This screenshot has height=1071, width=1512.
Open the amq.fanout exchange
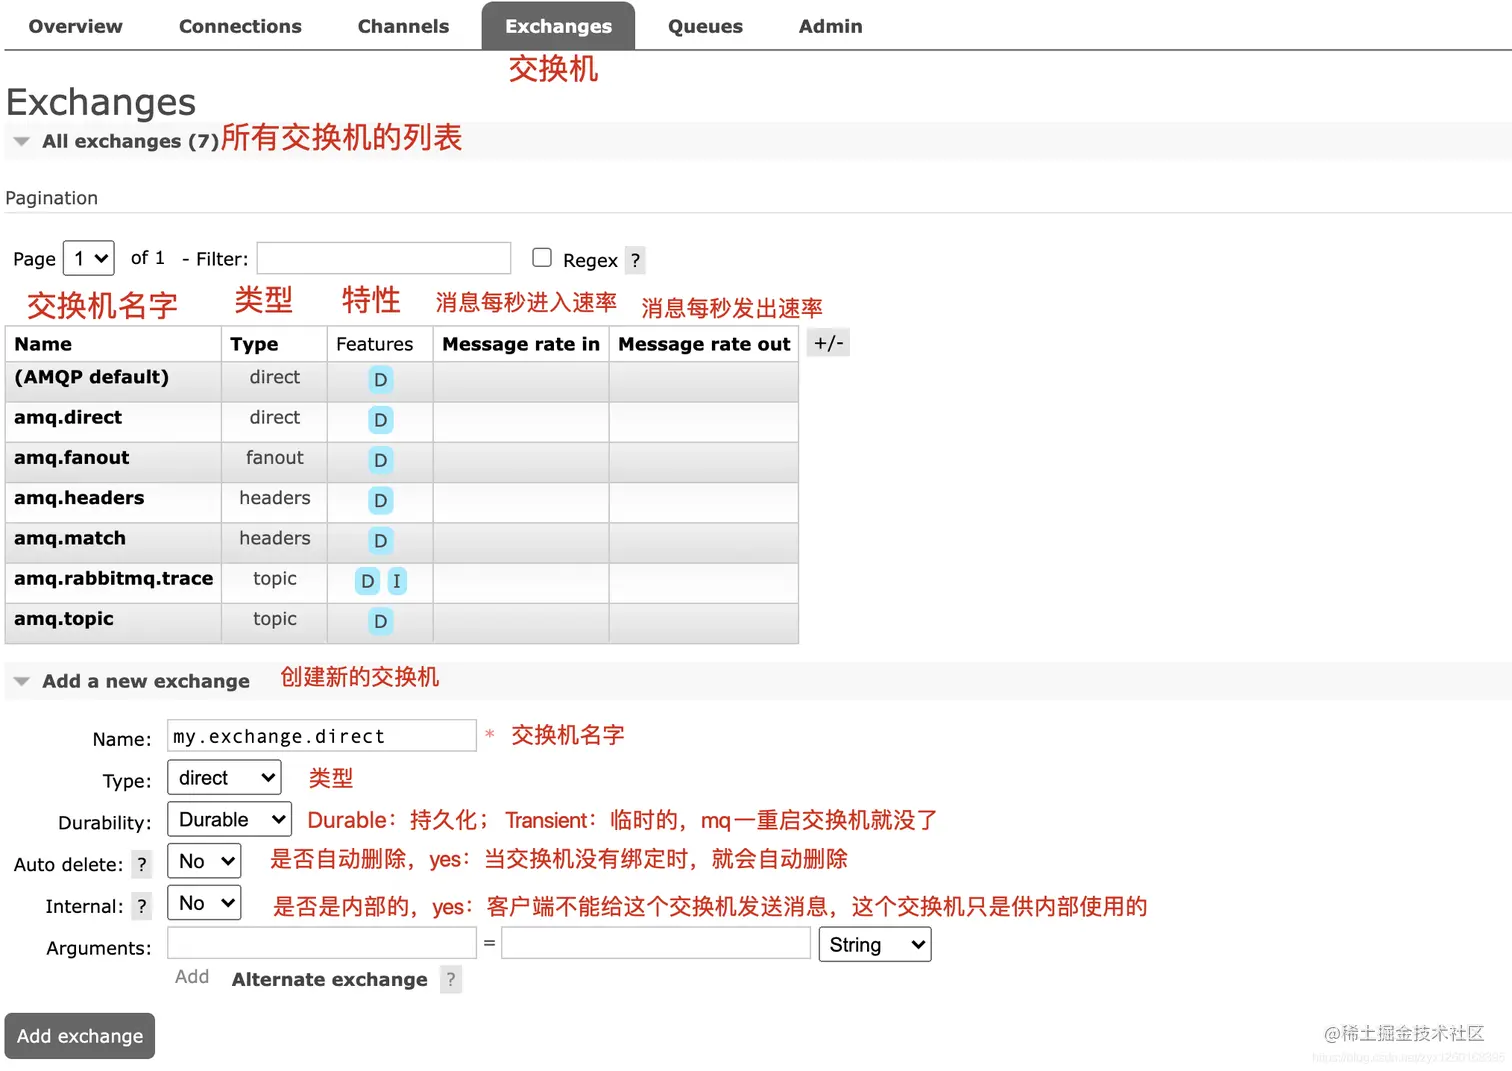pos(72,457)
